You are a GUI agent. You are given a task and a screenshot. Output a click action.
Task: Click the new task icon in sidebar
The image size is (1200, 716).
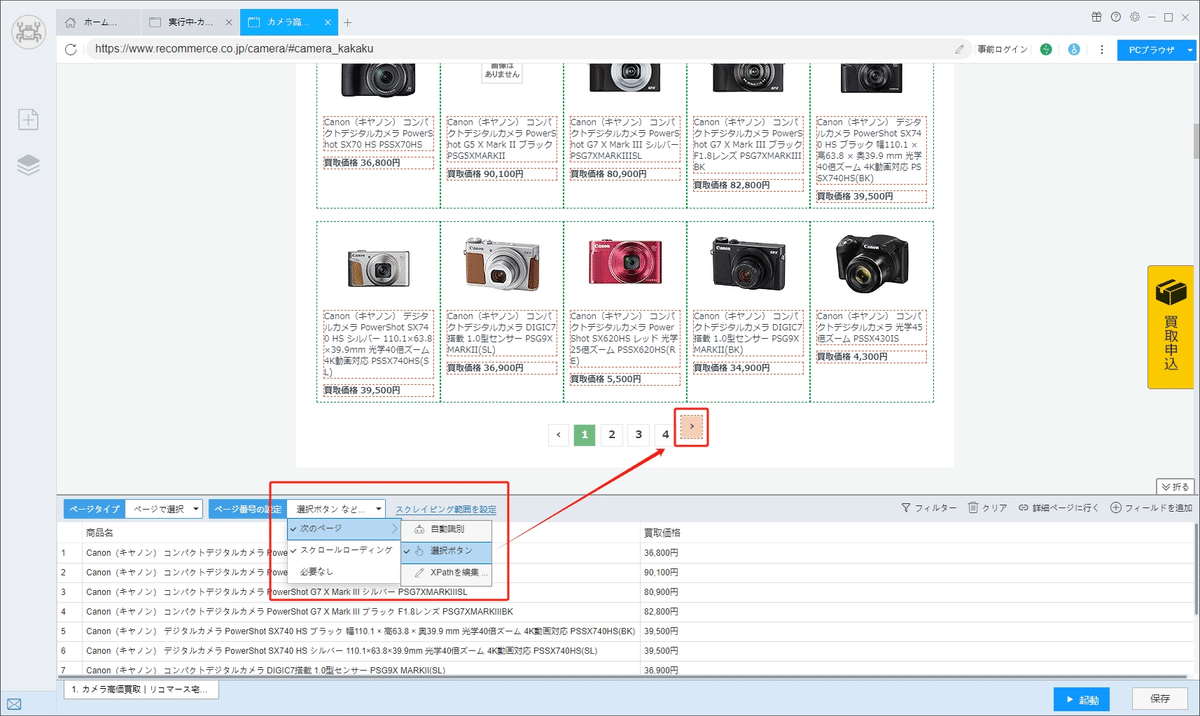pos(29,120)
